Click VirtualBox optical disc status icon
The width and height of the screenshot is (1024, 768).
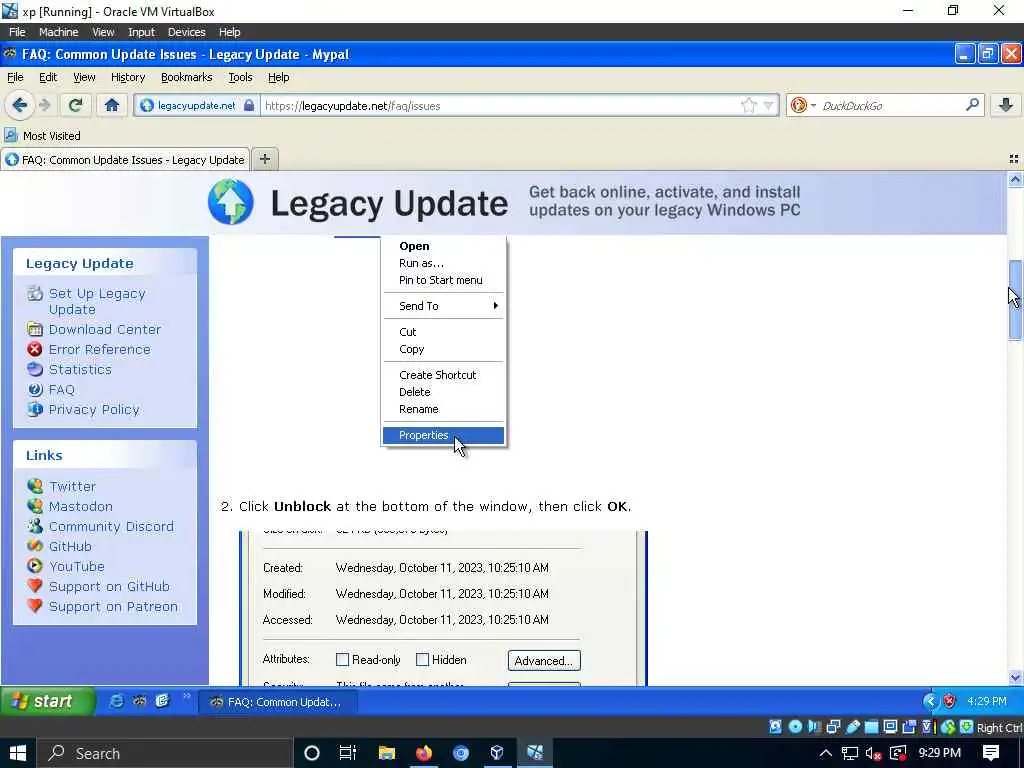tap(795, 727)
